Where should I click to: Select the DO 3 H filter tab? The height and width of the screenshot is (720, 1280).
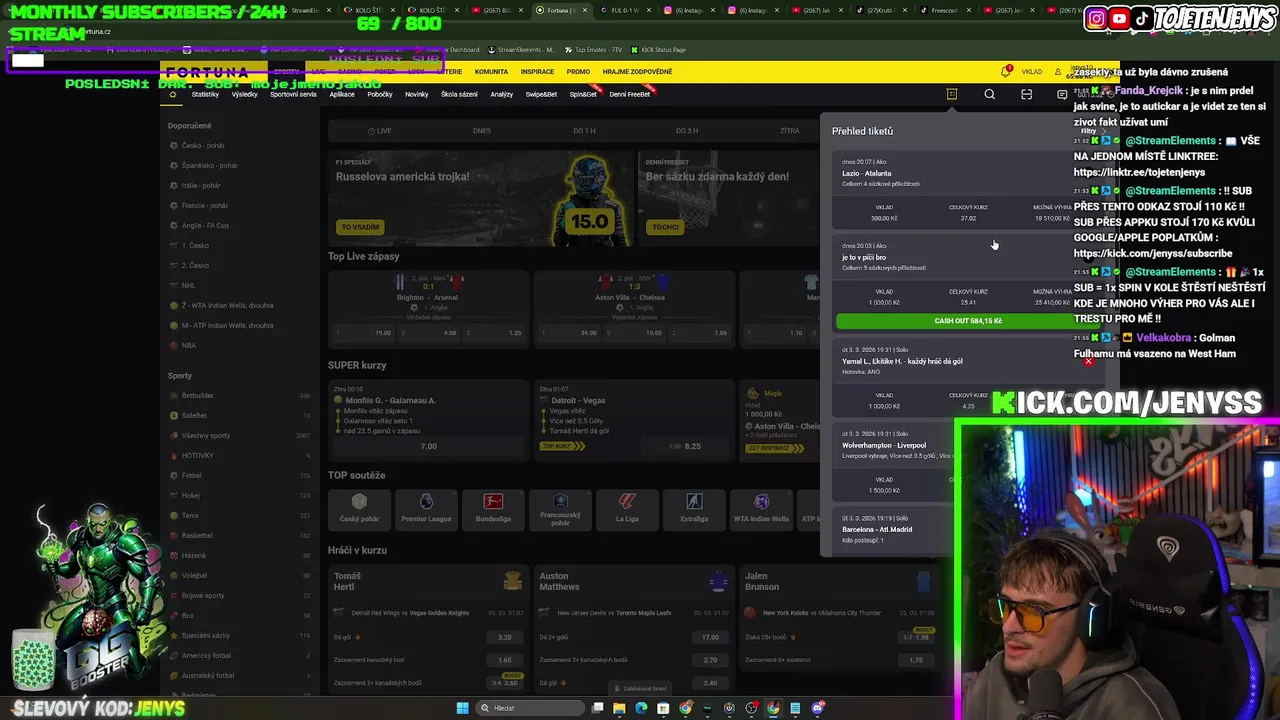click(x=687, y=131)
